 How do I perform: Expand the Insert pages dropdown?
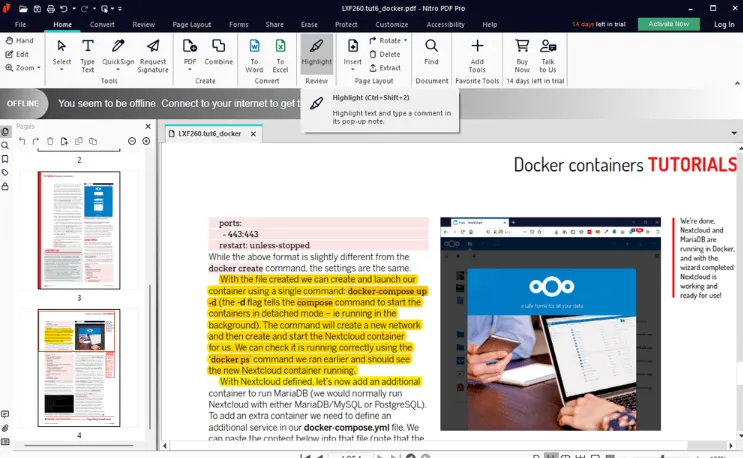point(353,70)
